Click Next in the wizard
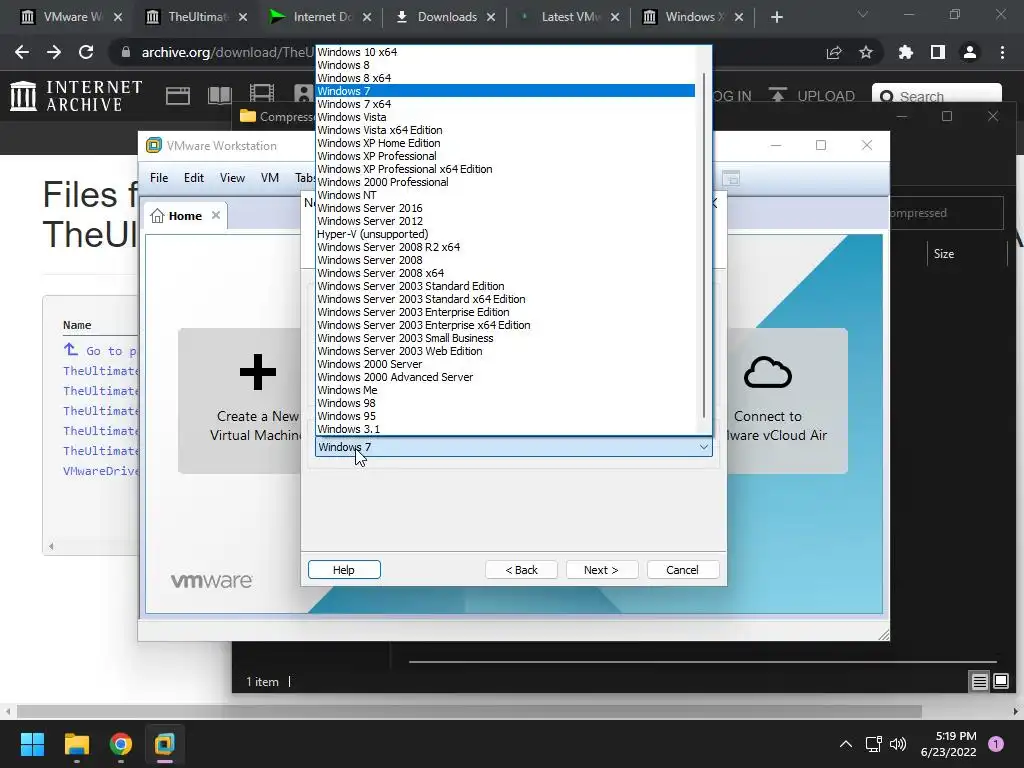The image size is (1024, 768). (x=601, y=570)
